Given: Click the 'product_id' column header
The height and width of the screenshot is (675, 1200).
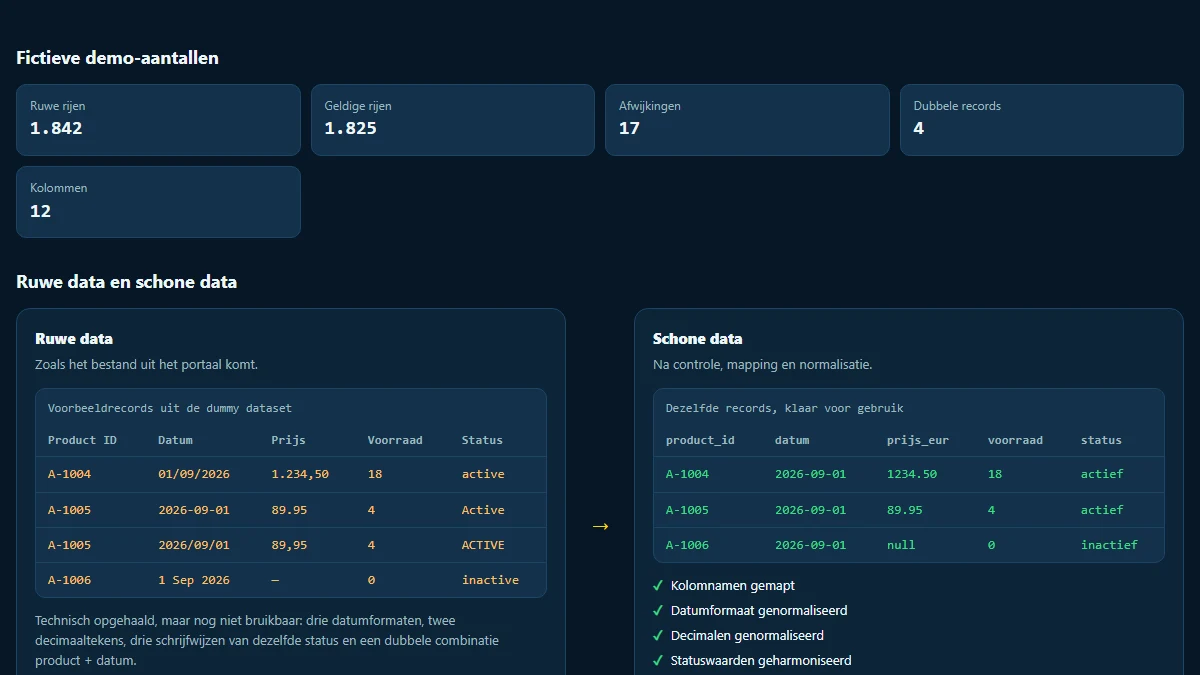Looking at the screenshot, I should click(700, 440).
